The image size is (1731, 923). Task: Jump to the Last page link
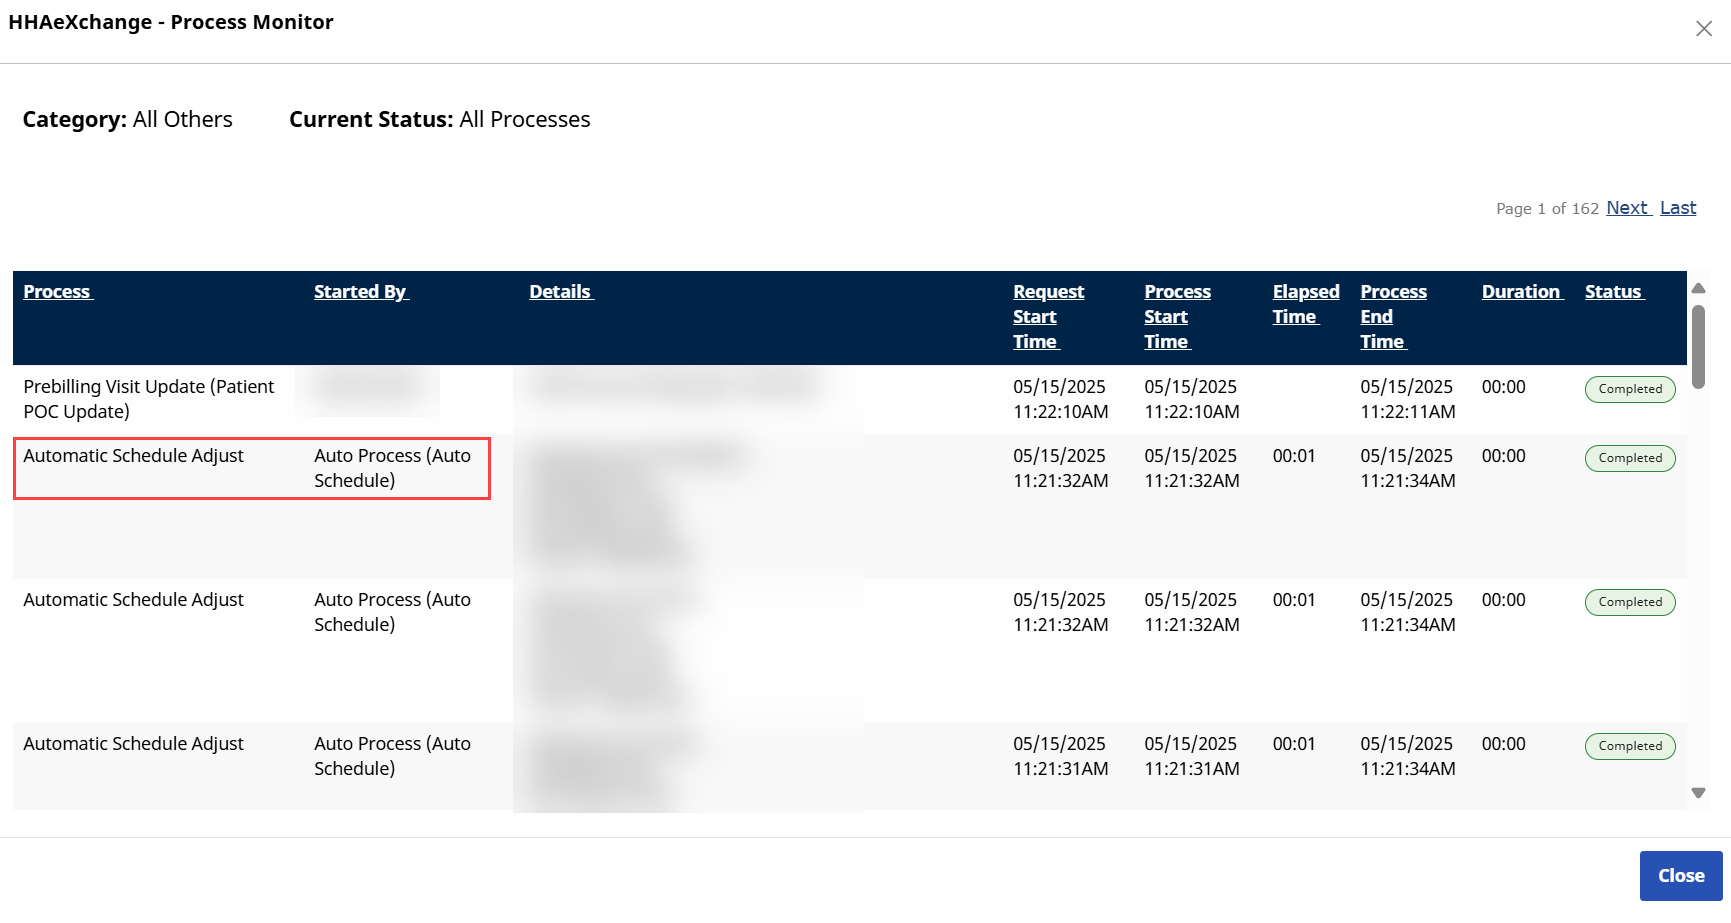pyautogui.click(x=1678, y=208)
